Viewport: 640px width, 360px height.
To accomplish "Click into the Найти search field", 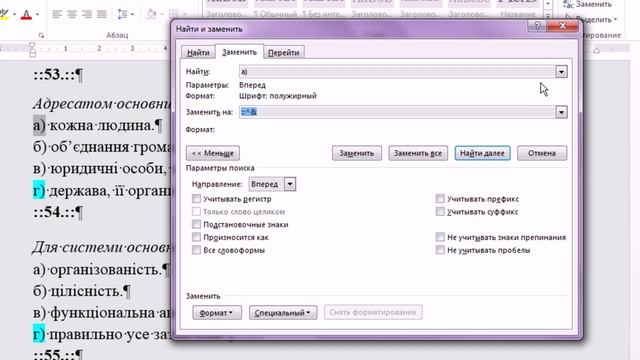I will point(397,72).
